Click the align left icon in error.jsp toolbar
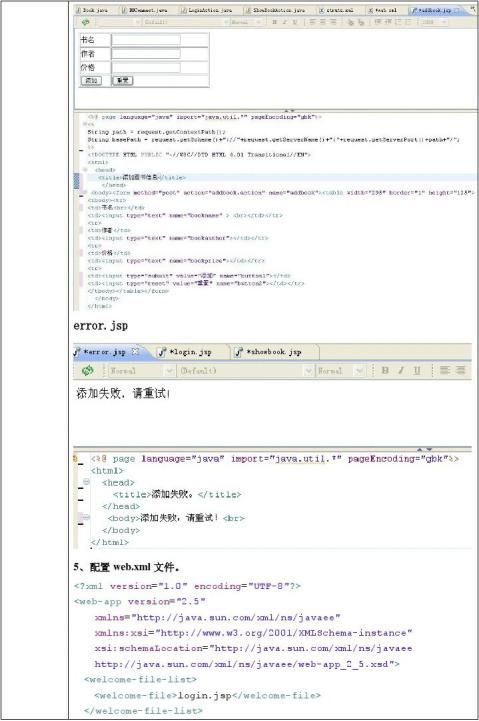Viewport: 479px width, 721px height. point(445,370)
